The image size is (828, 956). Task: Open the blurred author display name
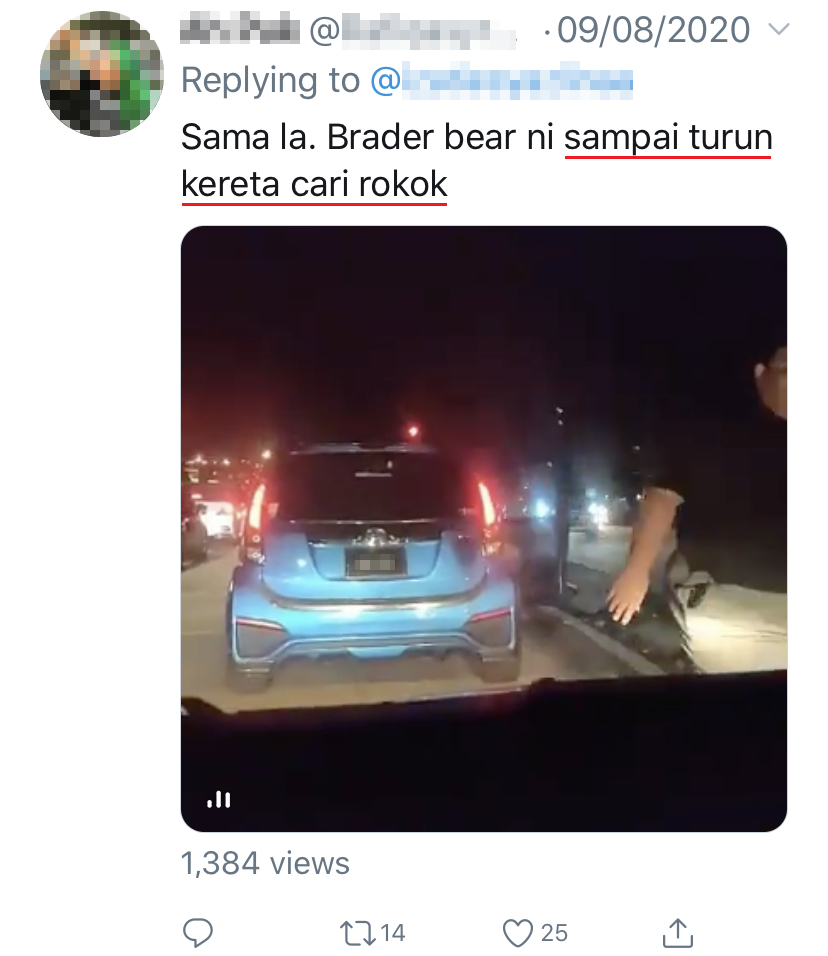(x=240, y=30)
